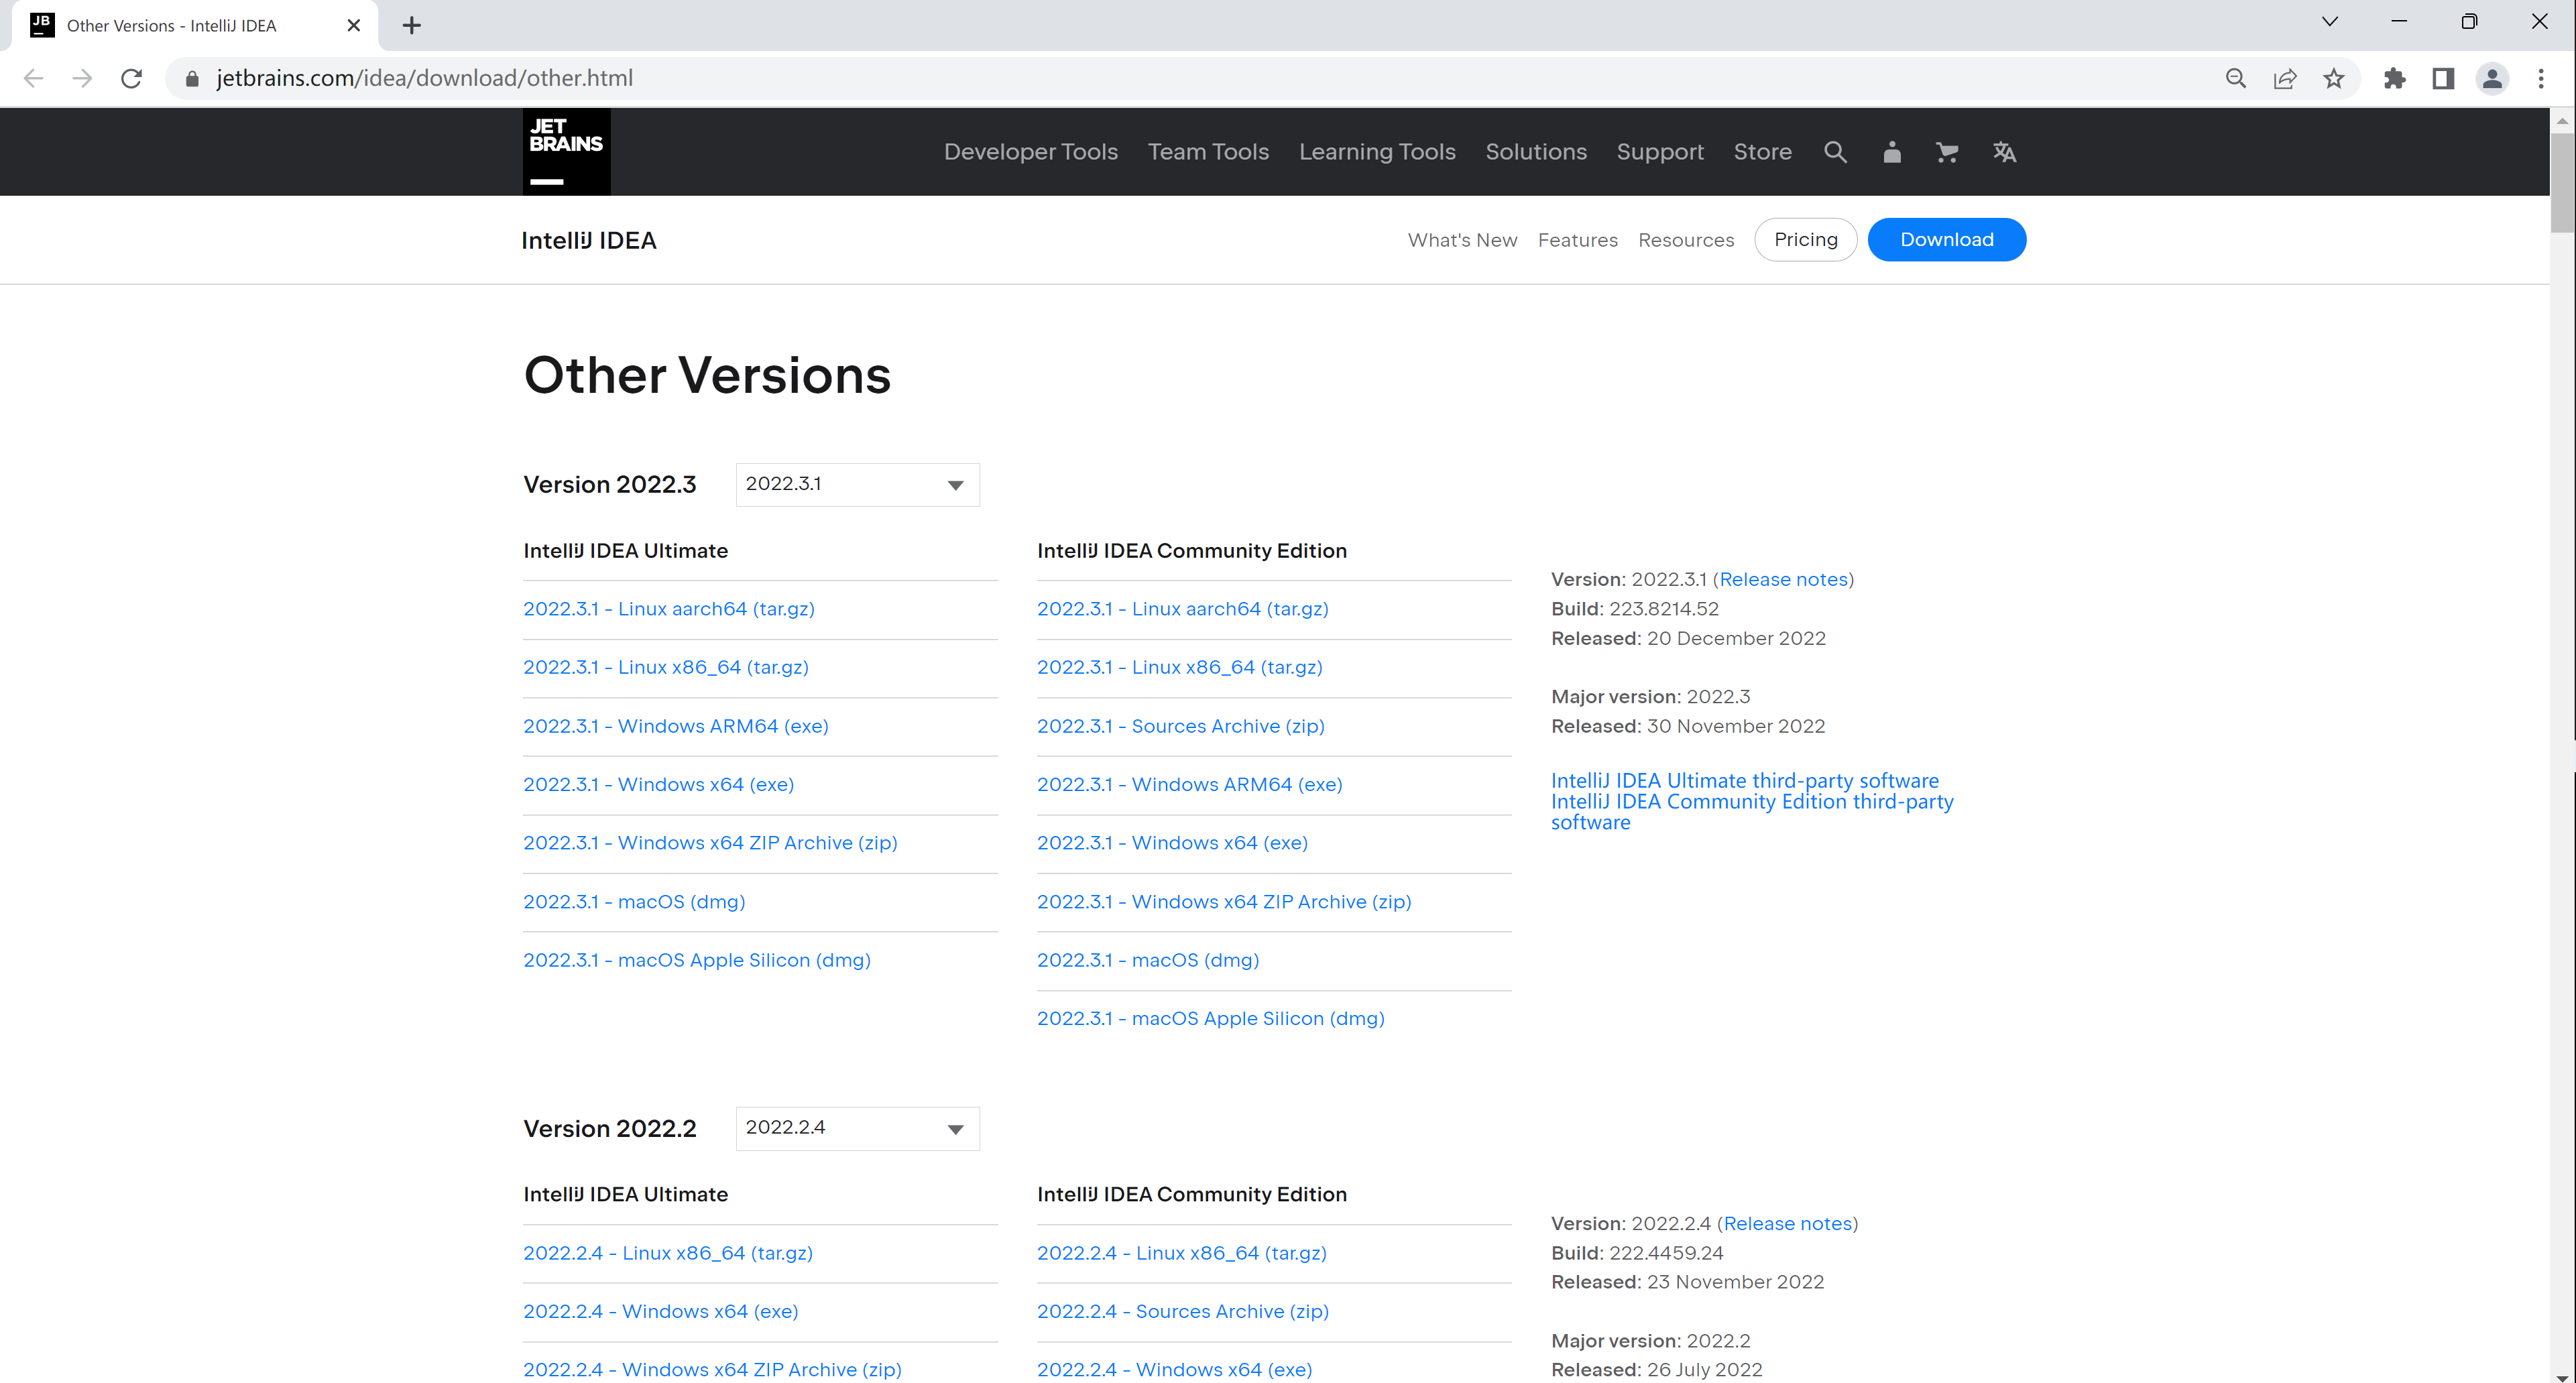Viewport: 2576px width, 1383px height.
Task: Select Team Tools navigation item
Action: point(1210,152)
